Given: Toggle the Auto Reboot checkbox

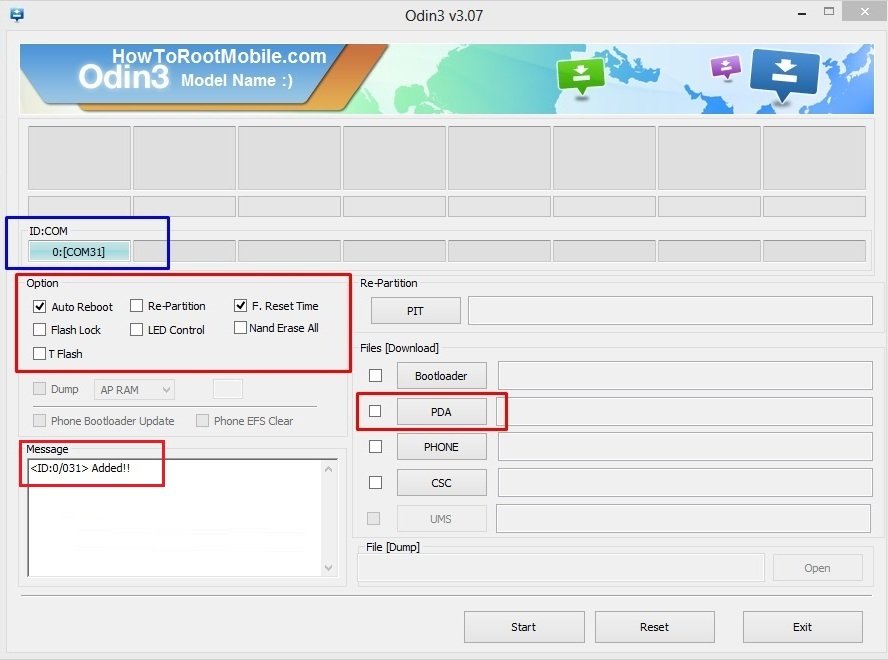Looking at the screenshot, I should pyautogui.click(x=39, y=306).
